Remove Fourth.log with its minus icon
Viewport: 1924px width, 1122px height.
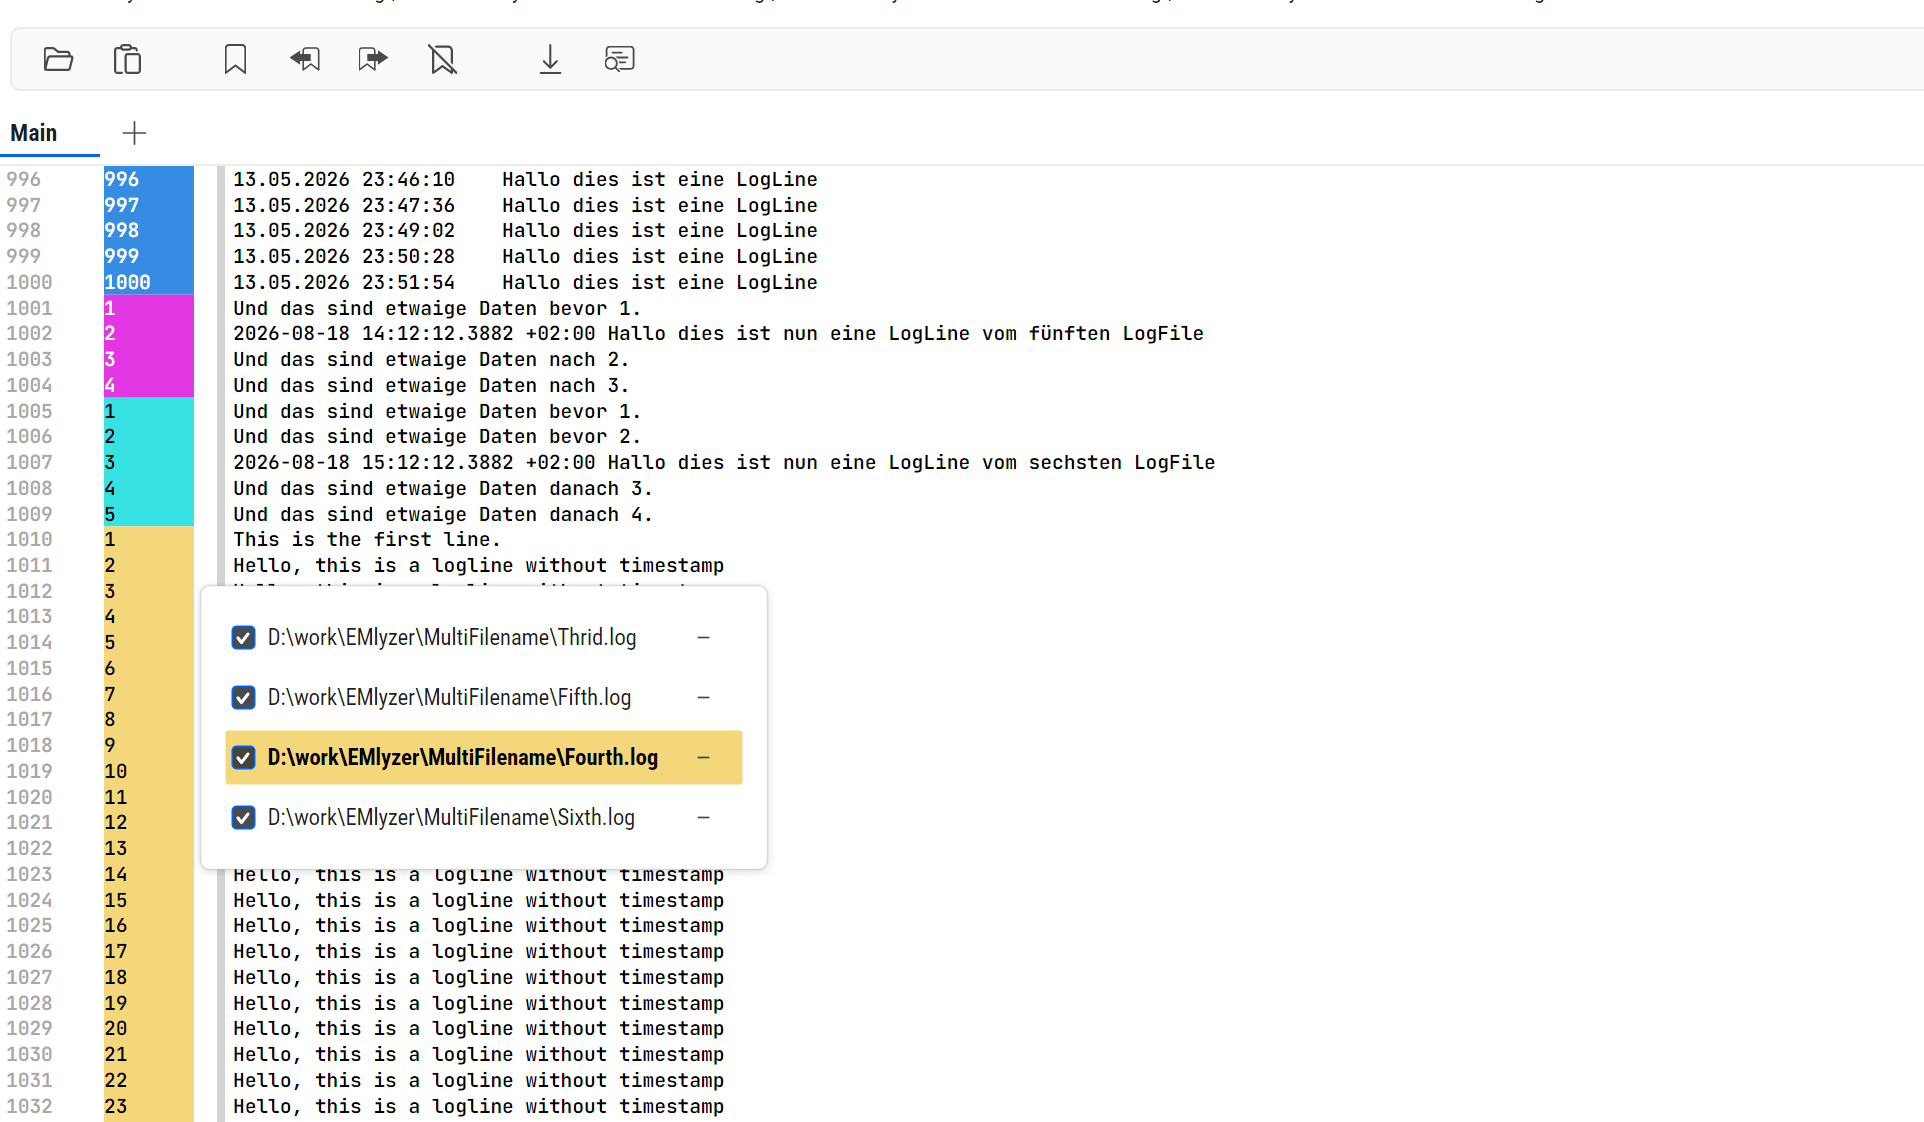tap(703, 757)
